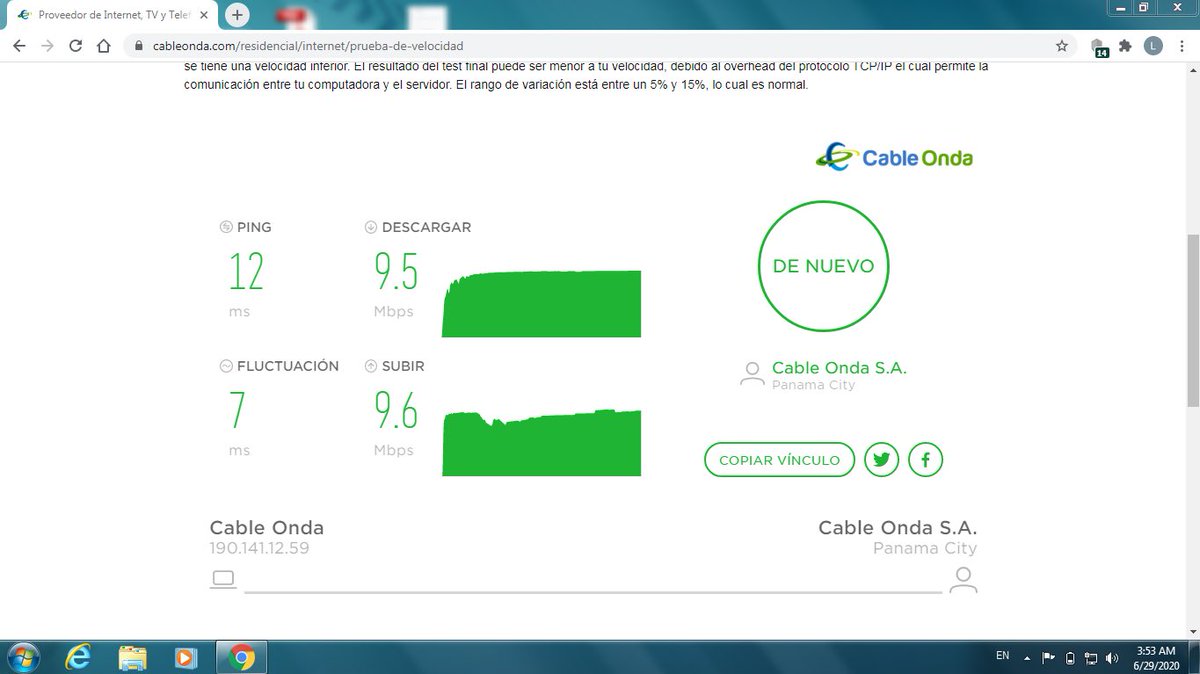
Task: Select the 12 ms ping value
Action: click(246, 272)
